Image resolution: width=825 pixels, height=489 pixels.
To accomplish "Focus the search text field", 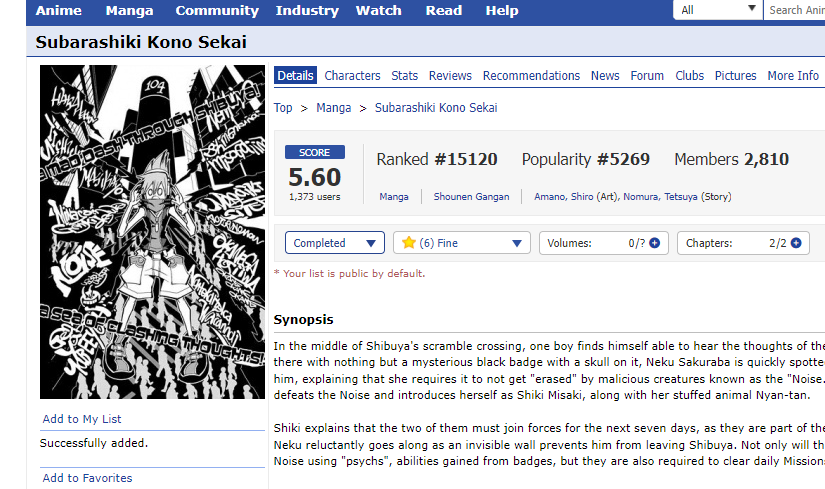I will coord(796,10).
